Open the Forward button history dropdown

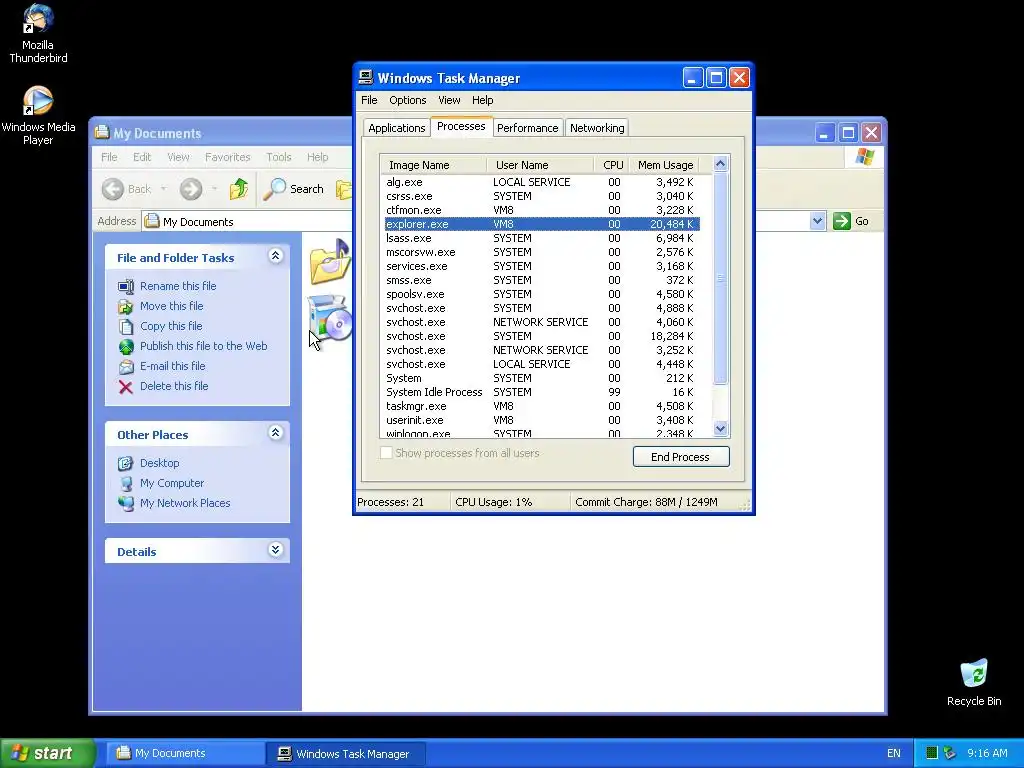click(x=214, y=189)
